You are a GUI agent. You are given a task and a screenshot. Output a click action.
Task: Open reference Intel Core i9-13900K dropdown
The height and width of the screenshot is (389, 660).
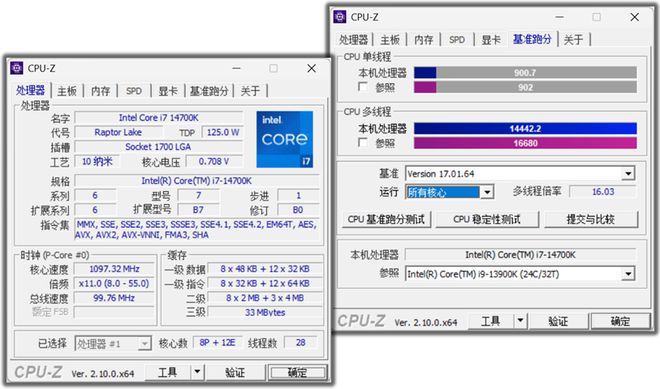tap(628, 274)
